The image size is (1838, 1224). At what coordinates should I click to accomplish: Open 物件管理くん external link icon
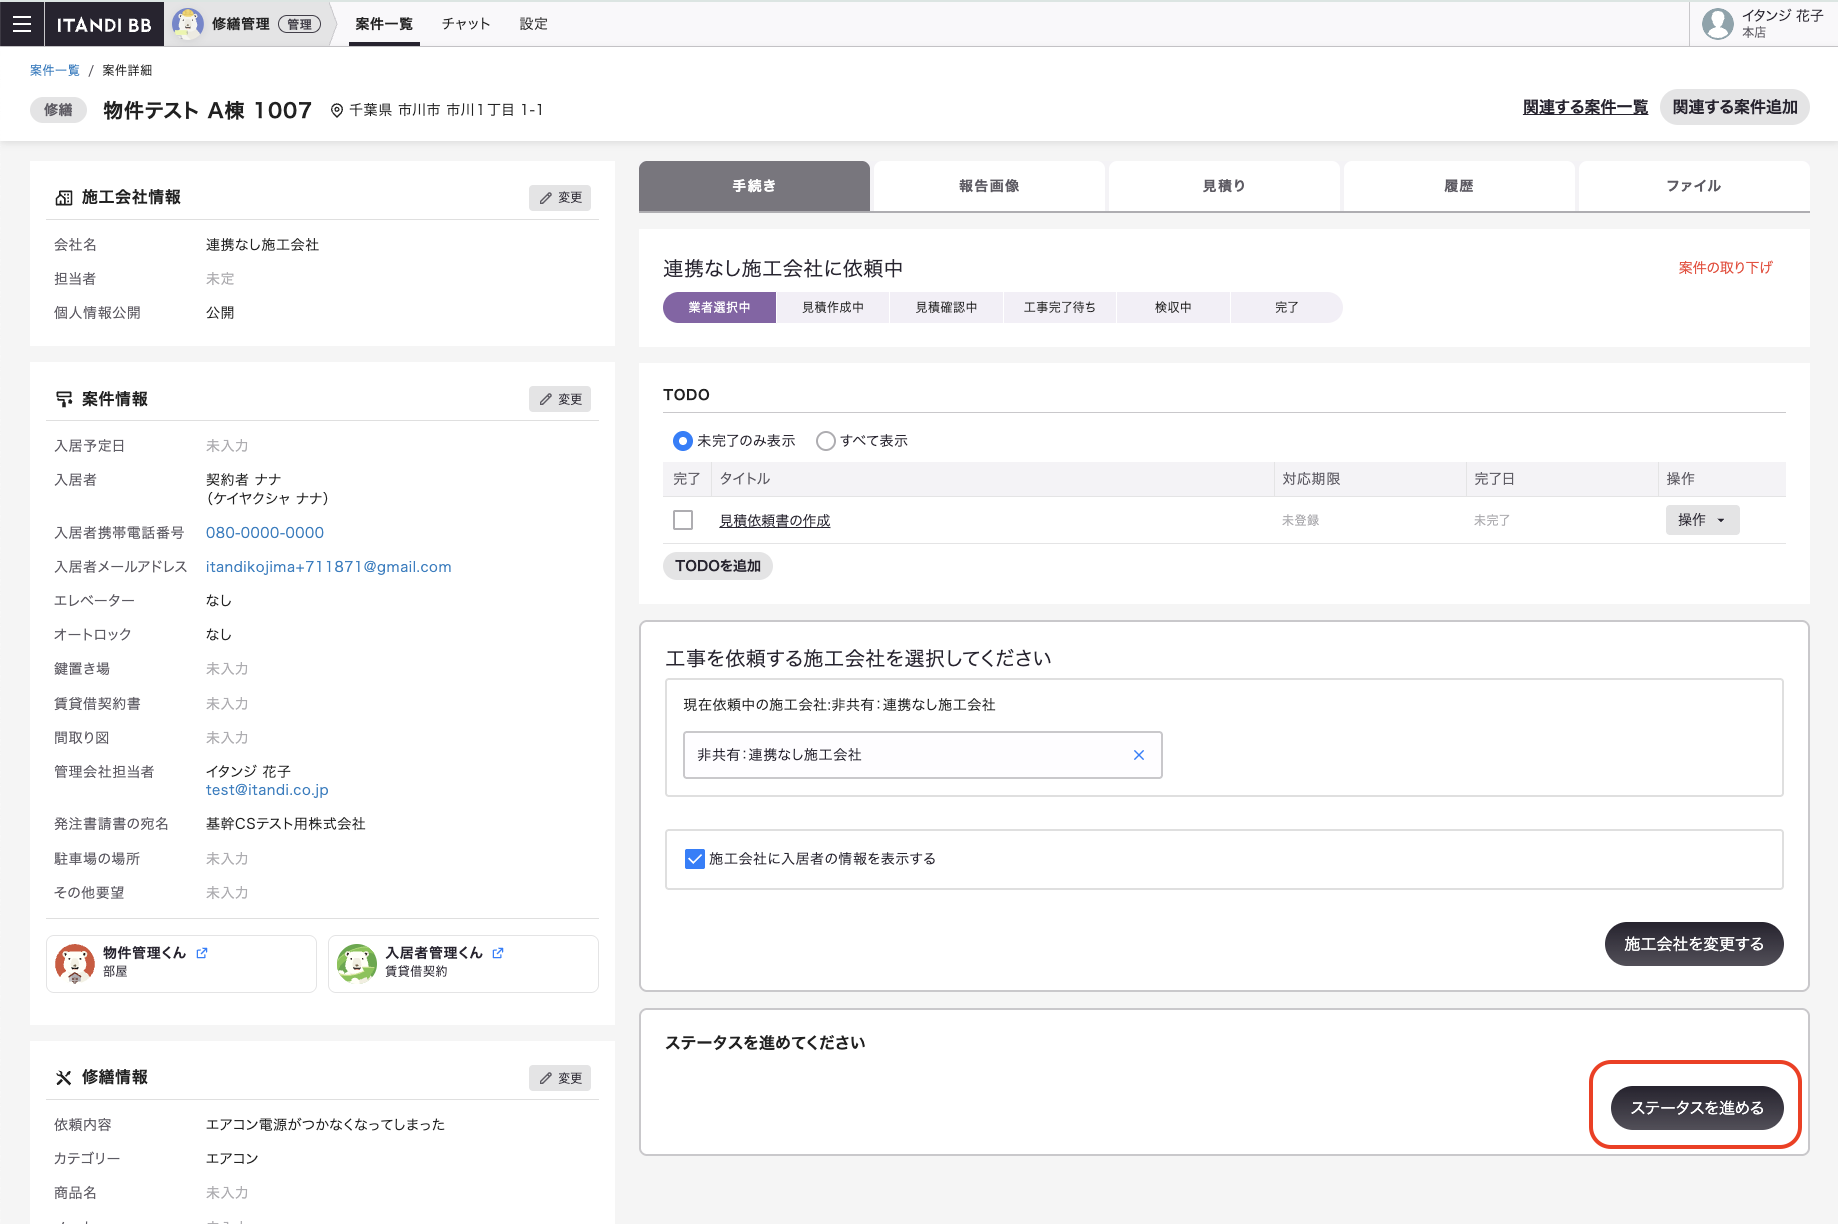click(202, 953)
